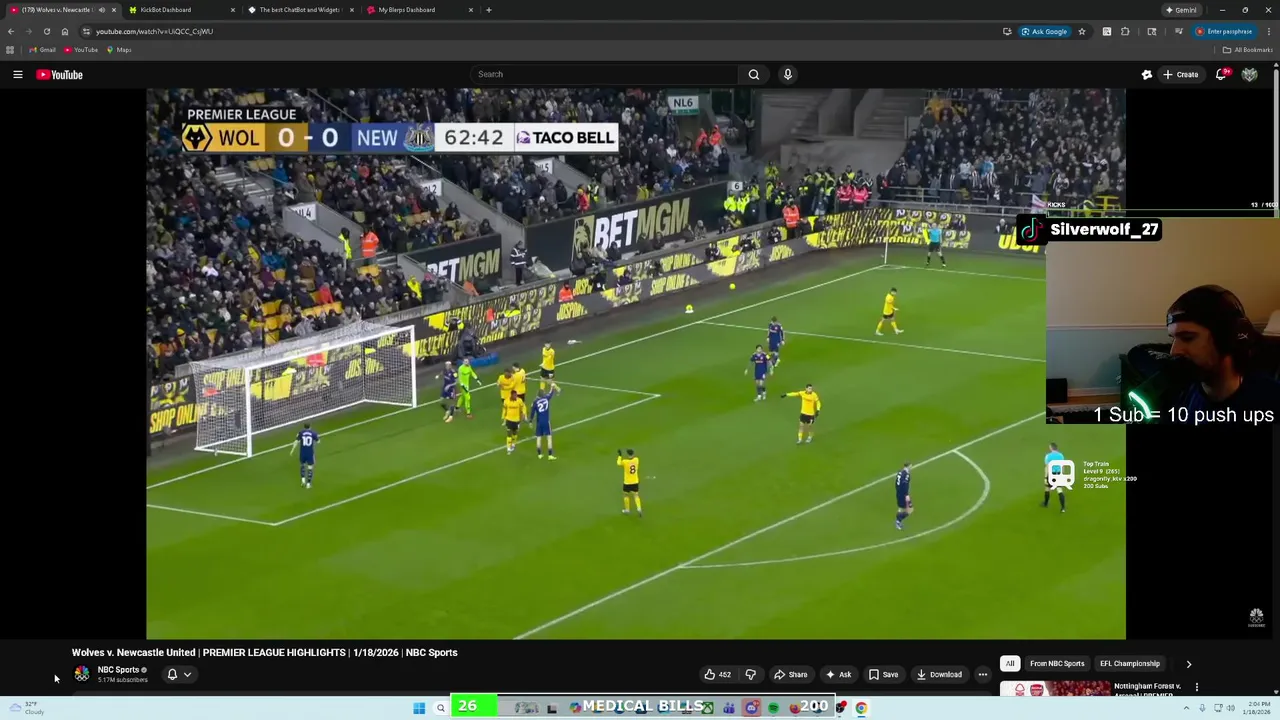
Task: Open the YouTube guide hamburger menu
Action: [17, 74]
